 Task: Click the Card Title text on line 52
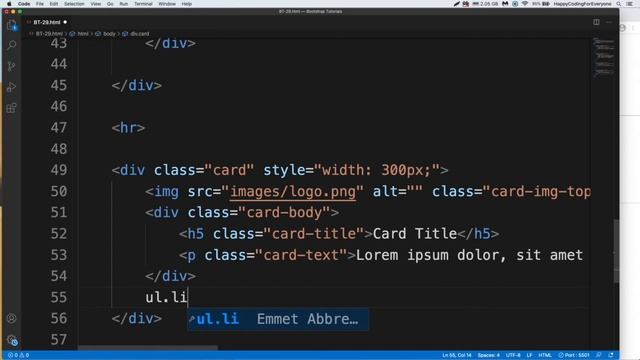point(414,234)
